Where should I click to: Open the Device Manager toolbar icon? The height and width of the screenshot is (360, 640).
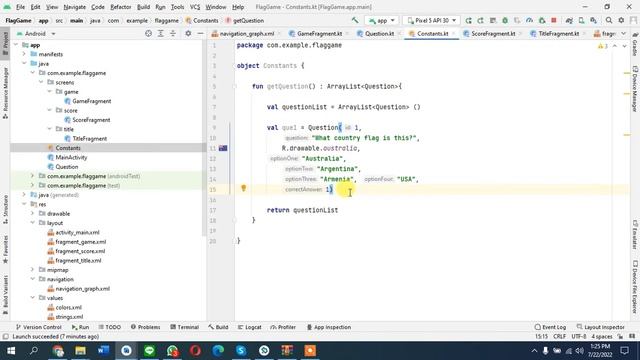click(581, 20)
